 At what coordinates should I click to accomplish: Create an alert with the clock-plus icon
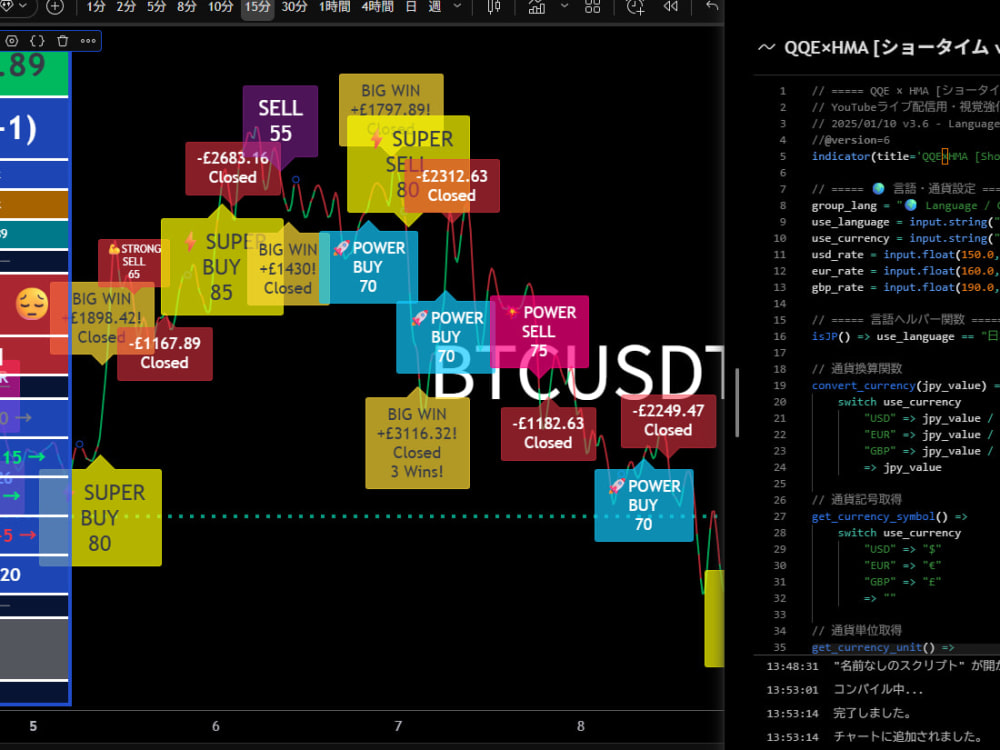click(635, 7)
